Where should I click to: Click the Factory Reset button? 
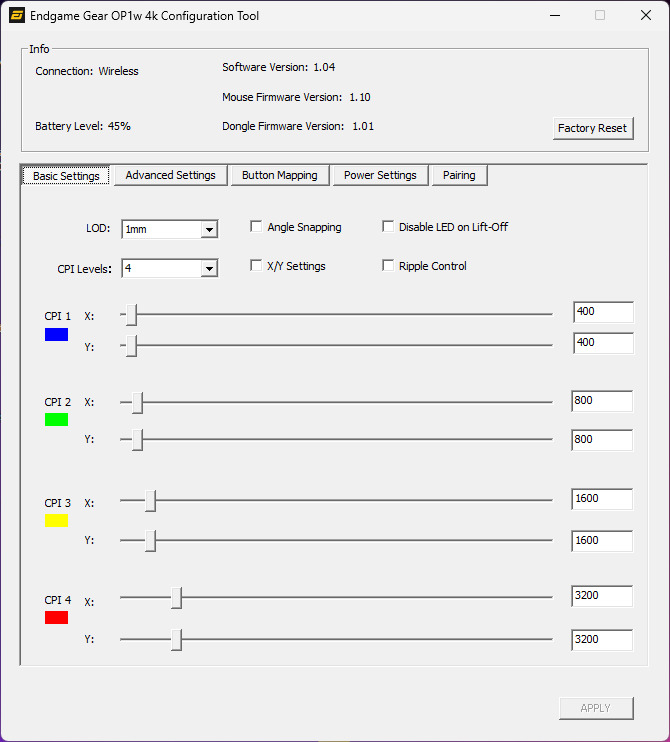(593, 128)
